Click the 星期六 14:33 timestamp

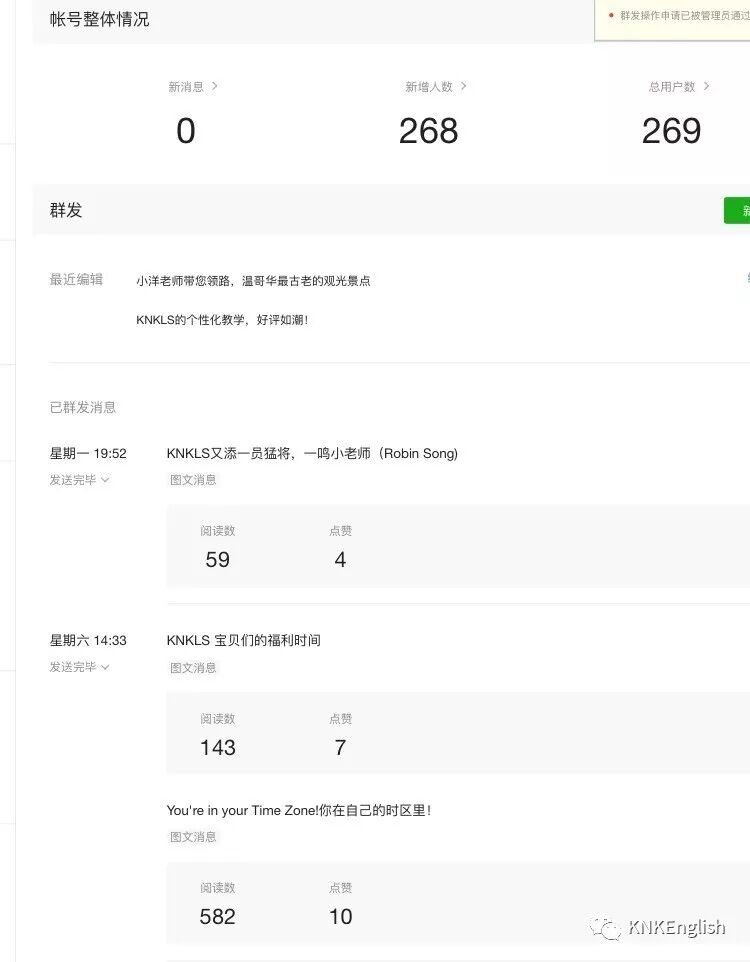(x=88, y=641)
